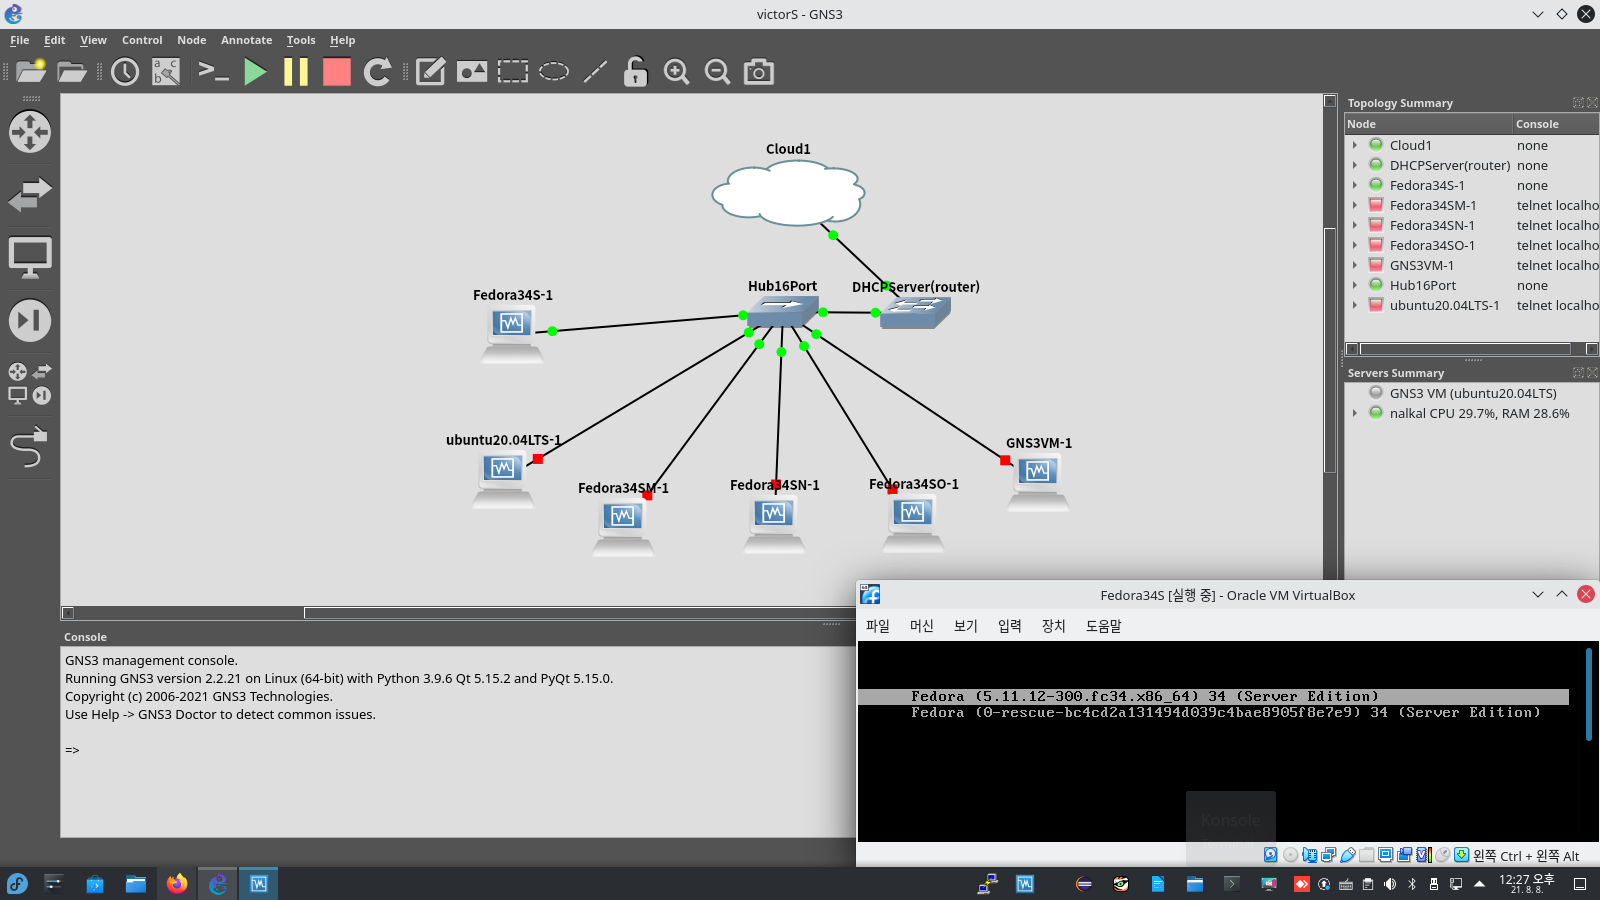Select the Draw ellipse tool
The height and width of the screenshot is (900, 1600).
pyautogui.click(x=554, y=72)
